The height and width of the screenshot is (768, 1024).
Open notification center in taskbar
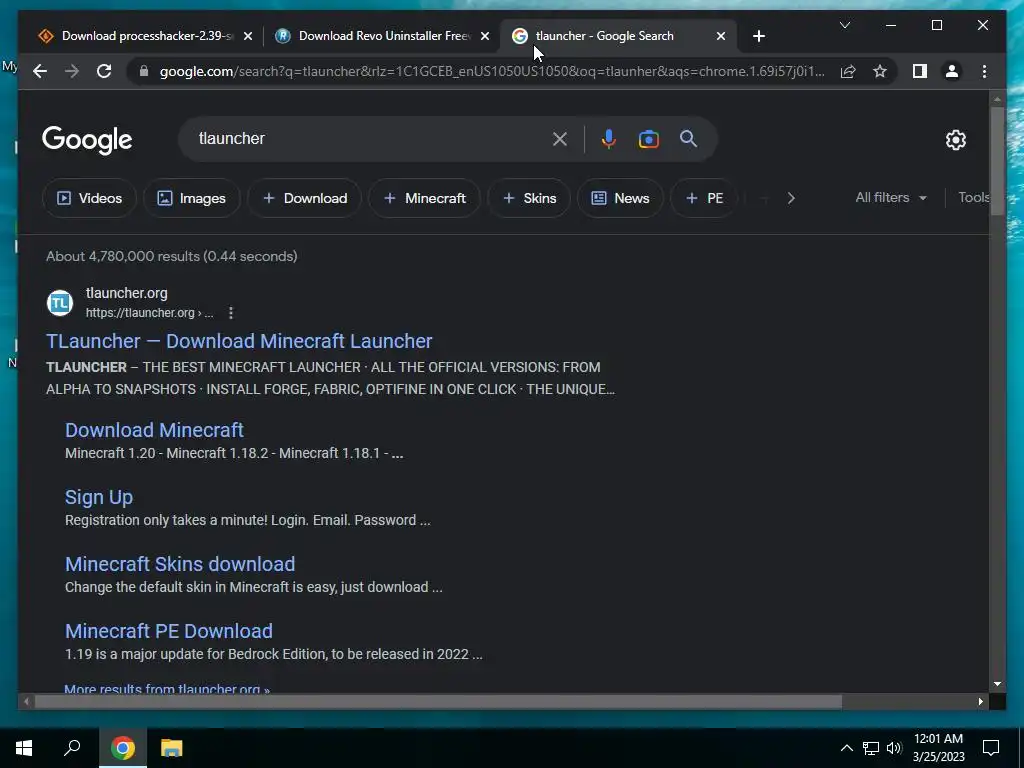coord(991,748)
